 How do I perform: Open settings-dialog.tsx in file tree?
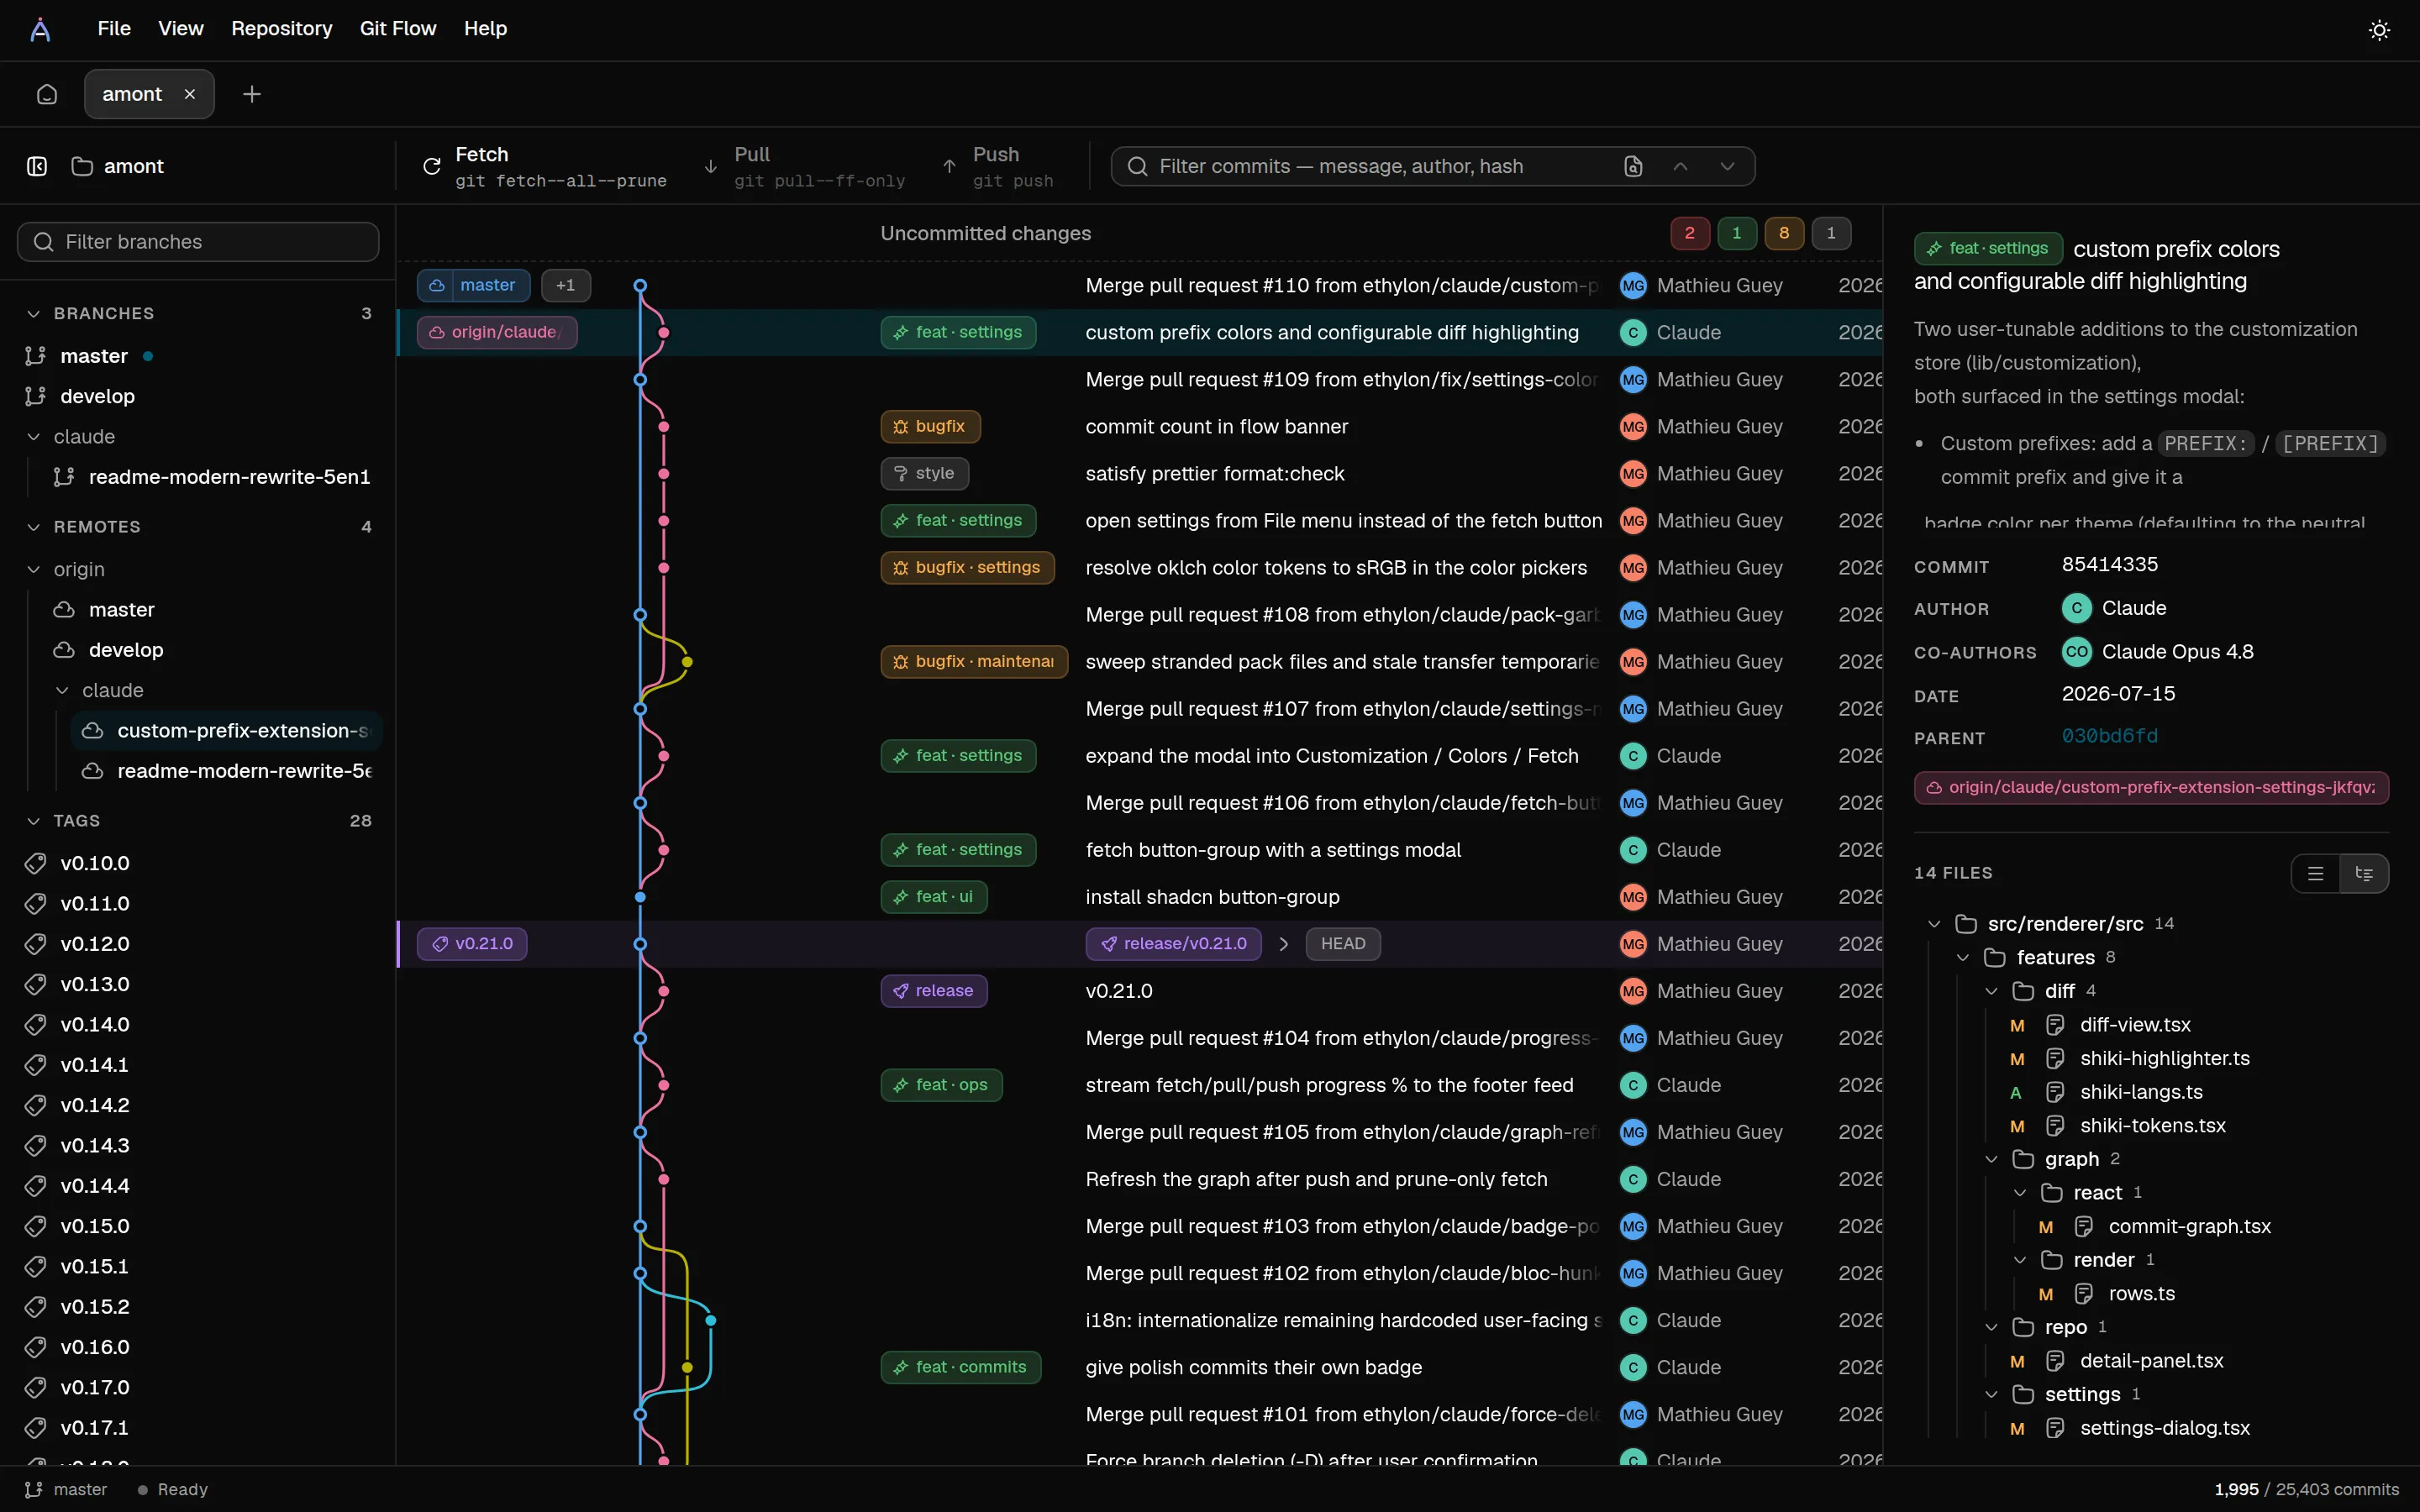coord(2164,1428)
